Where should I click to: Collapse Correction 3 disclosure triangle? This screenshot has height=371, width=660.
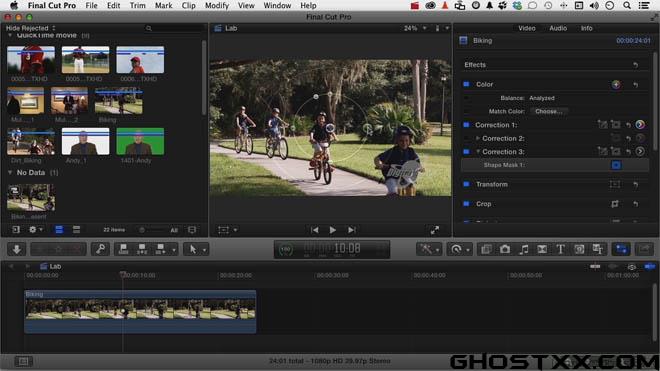(478, 152)
